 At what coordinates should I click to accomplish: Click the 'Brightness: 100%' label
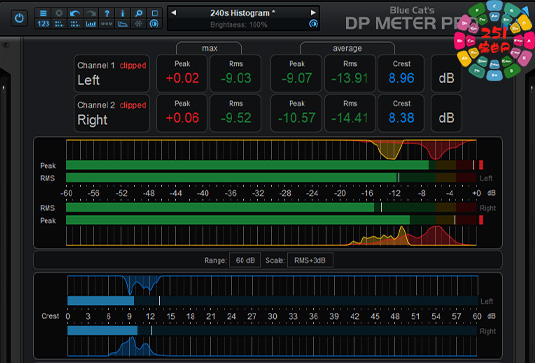pyautogui.click(x=239, y=25)
